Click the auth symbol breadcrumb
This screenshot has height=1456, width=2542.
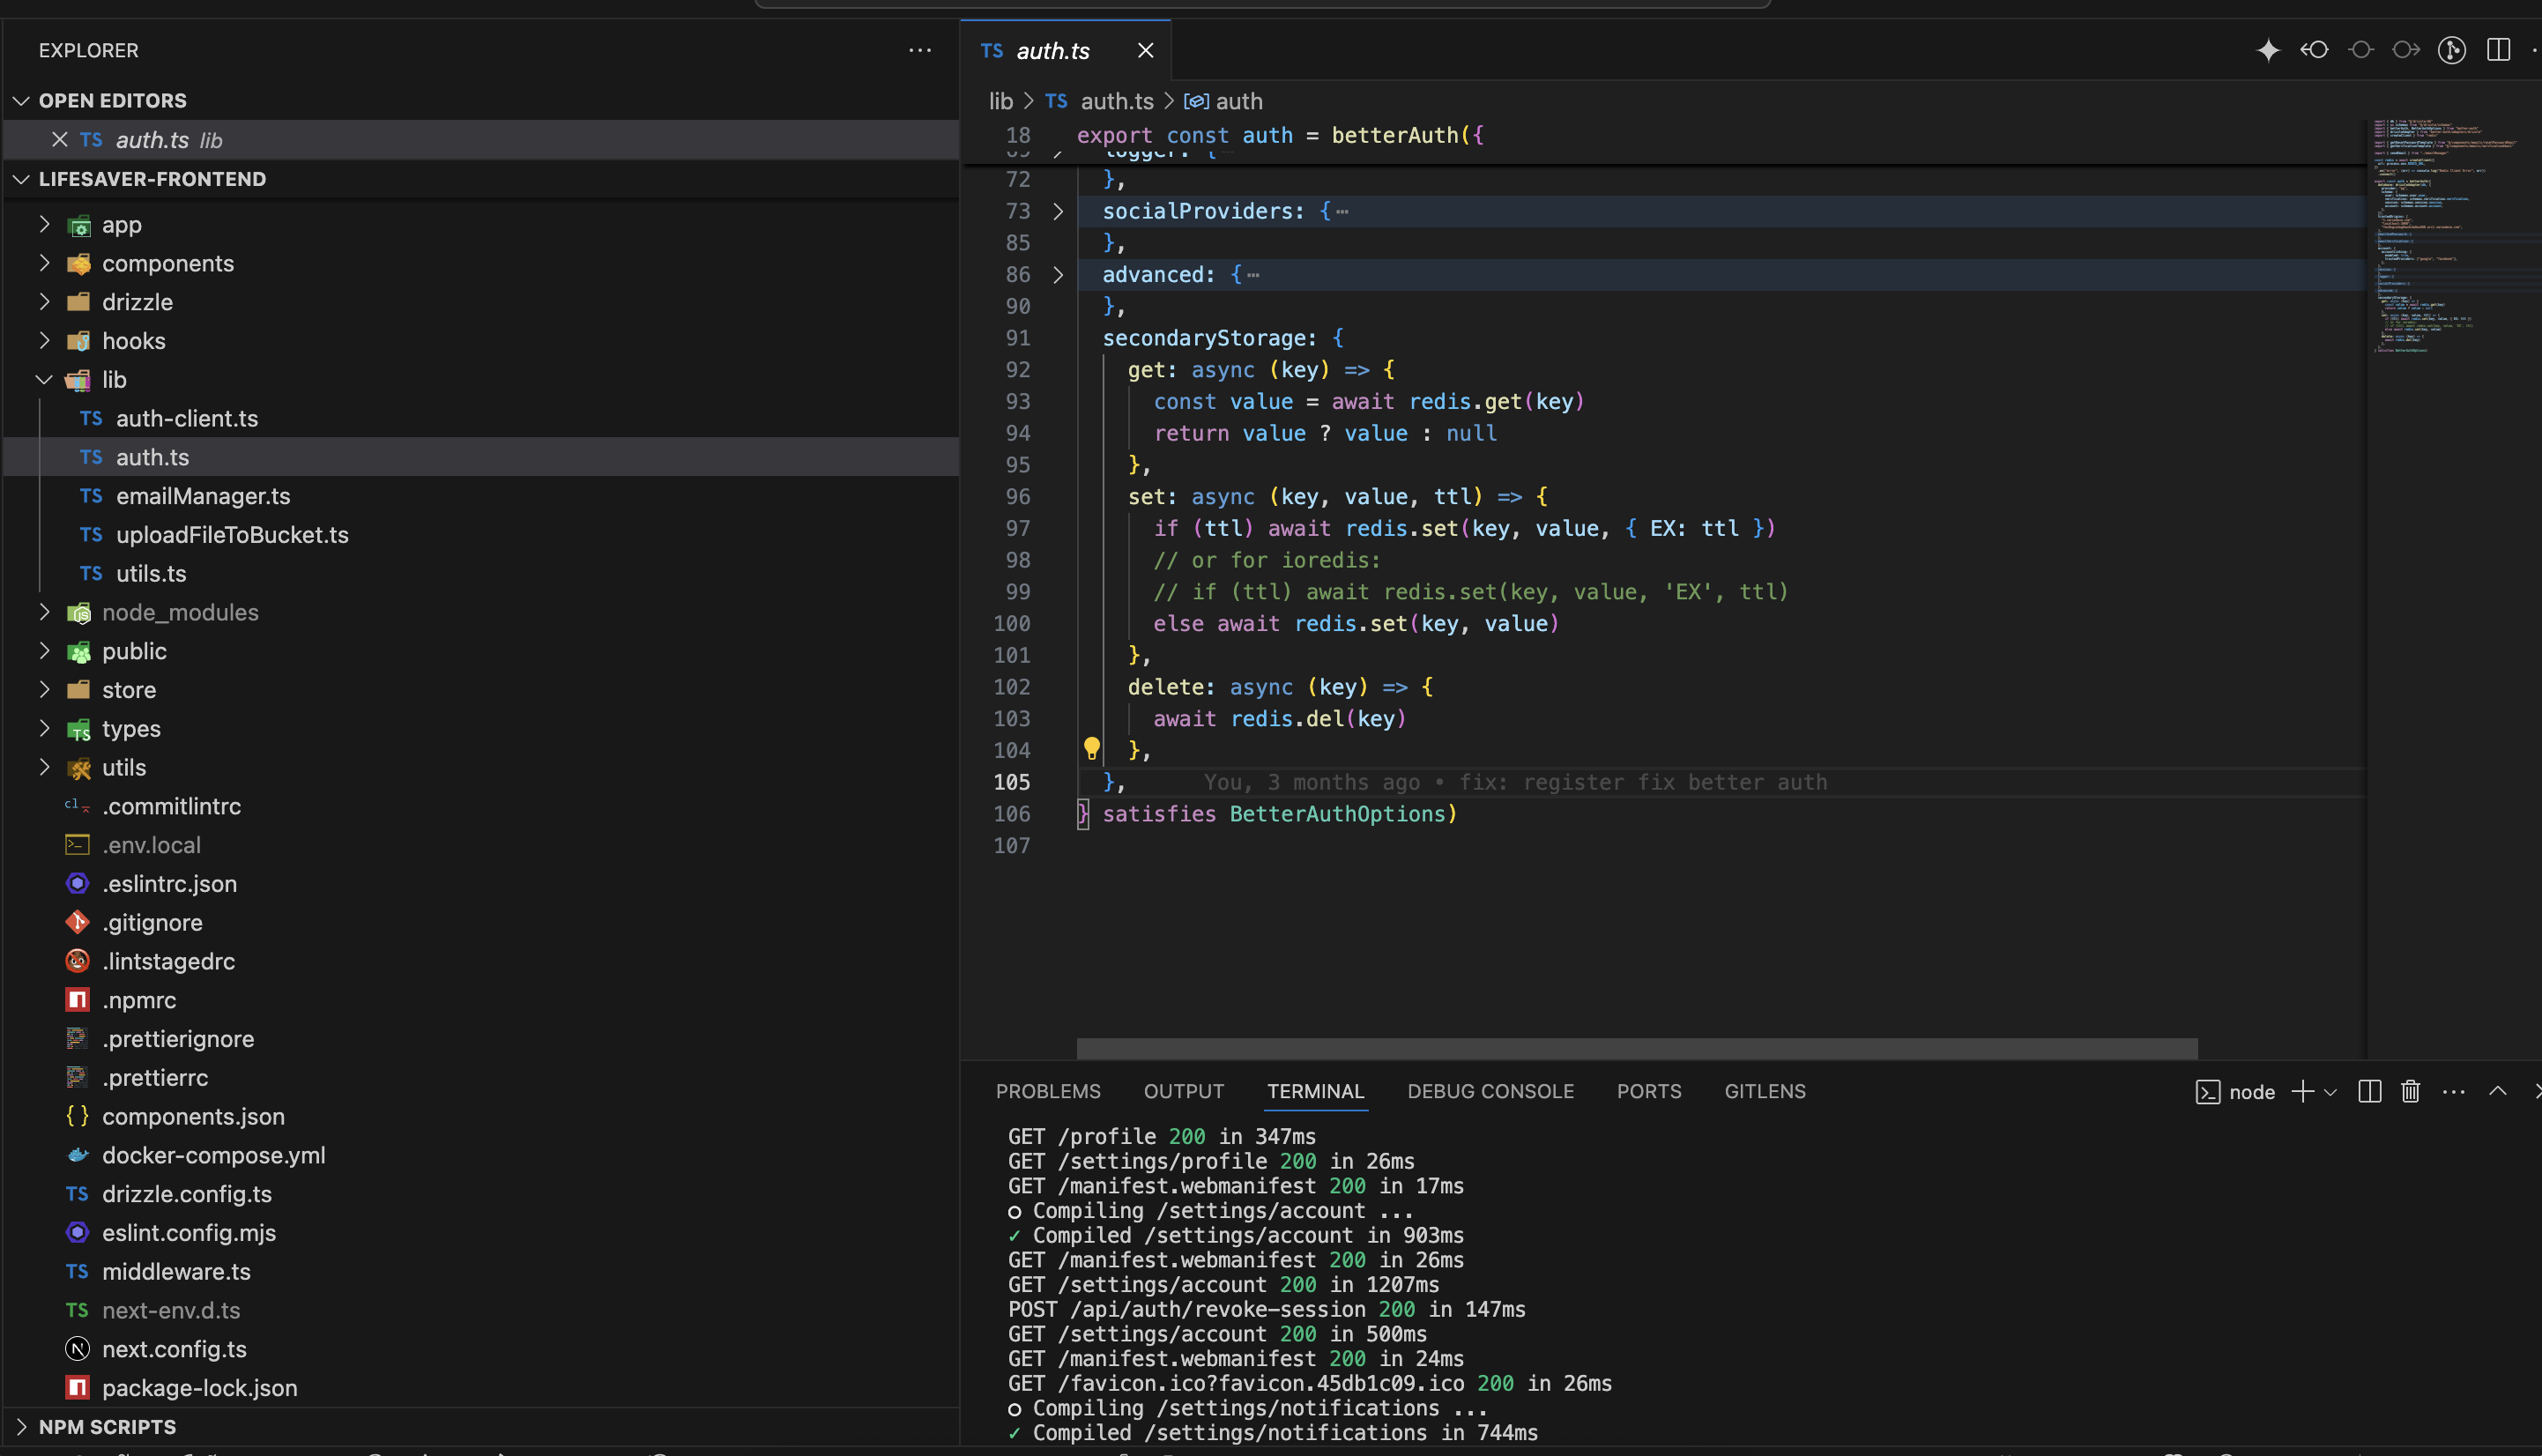[1224, 101]
